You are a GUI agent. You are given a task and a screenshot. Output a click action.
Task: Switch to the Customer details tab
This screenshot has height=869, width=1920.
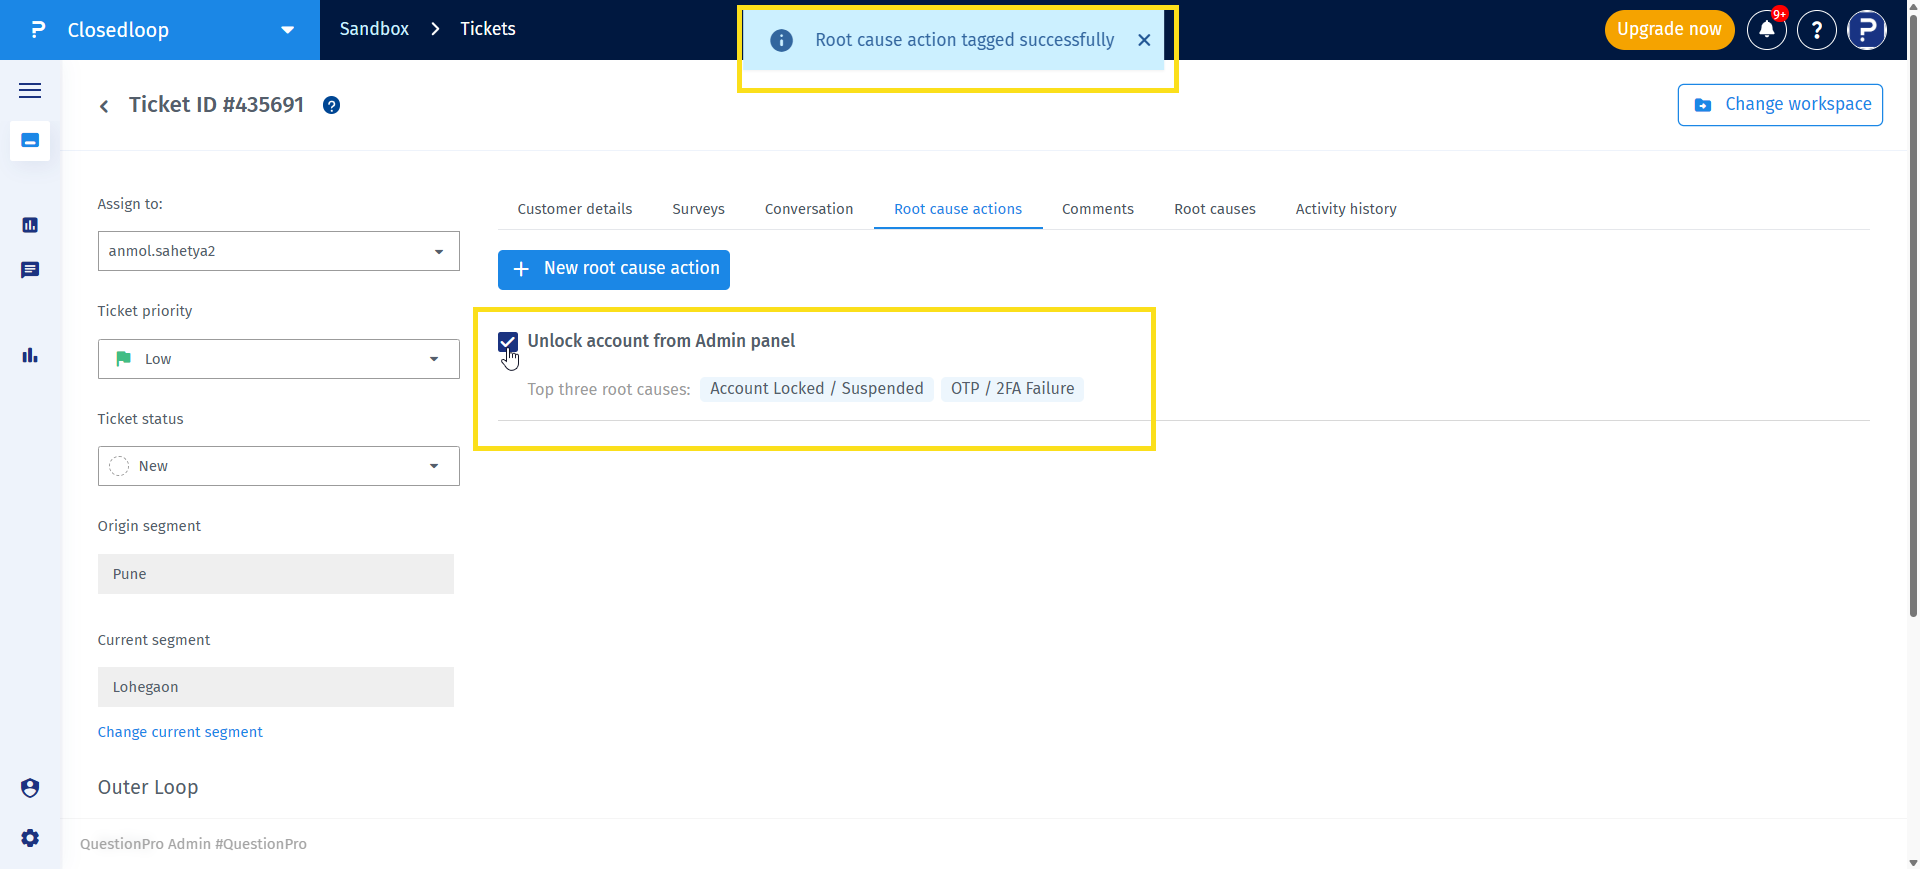(x=575, y=209)
